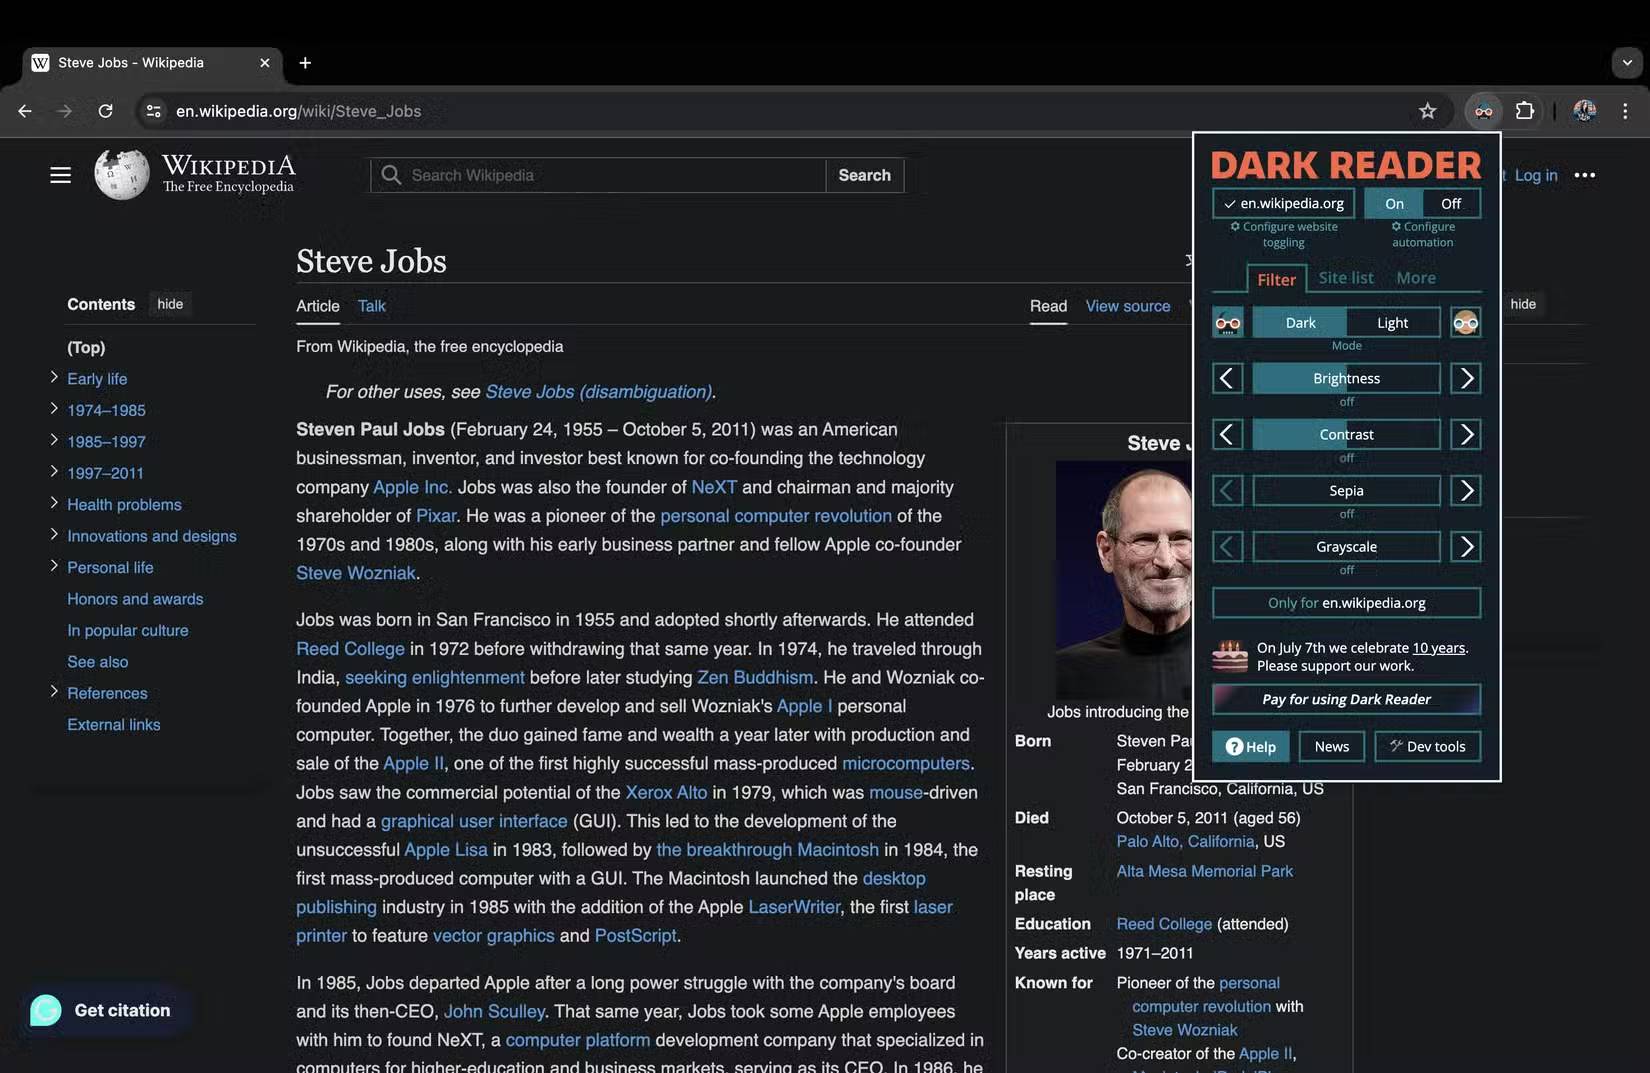Increase Brightness with the right arrow

click(1466, 378)
